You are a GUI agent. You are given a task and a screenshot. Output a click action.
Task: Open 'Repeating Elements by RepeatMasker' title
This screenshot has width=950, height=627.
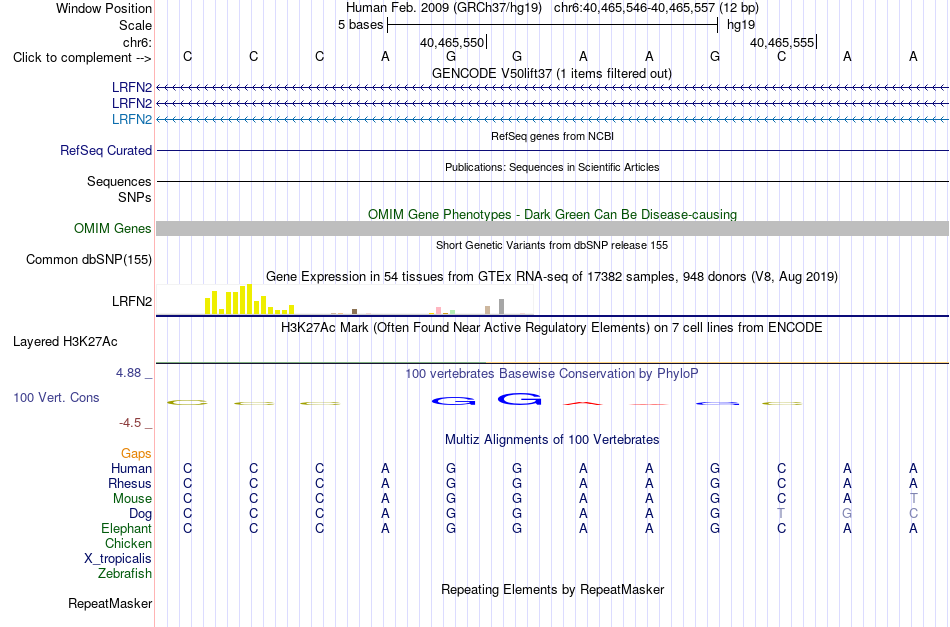(x=552, y=589)
